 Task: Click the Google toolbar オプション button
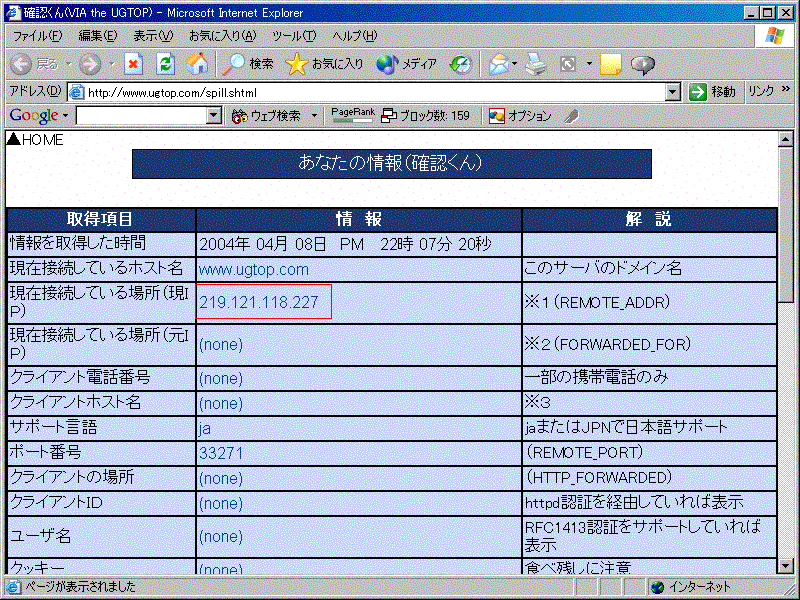520,116
